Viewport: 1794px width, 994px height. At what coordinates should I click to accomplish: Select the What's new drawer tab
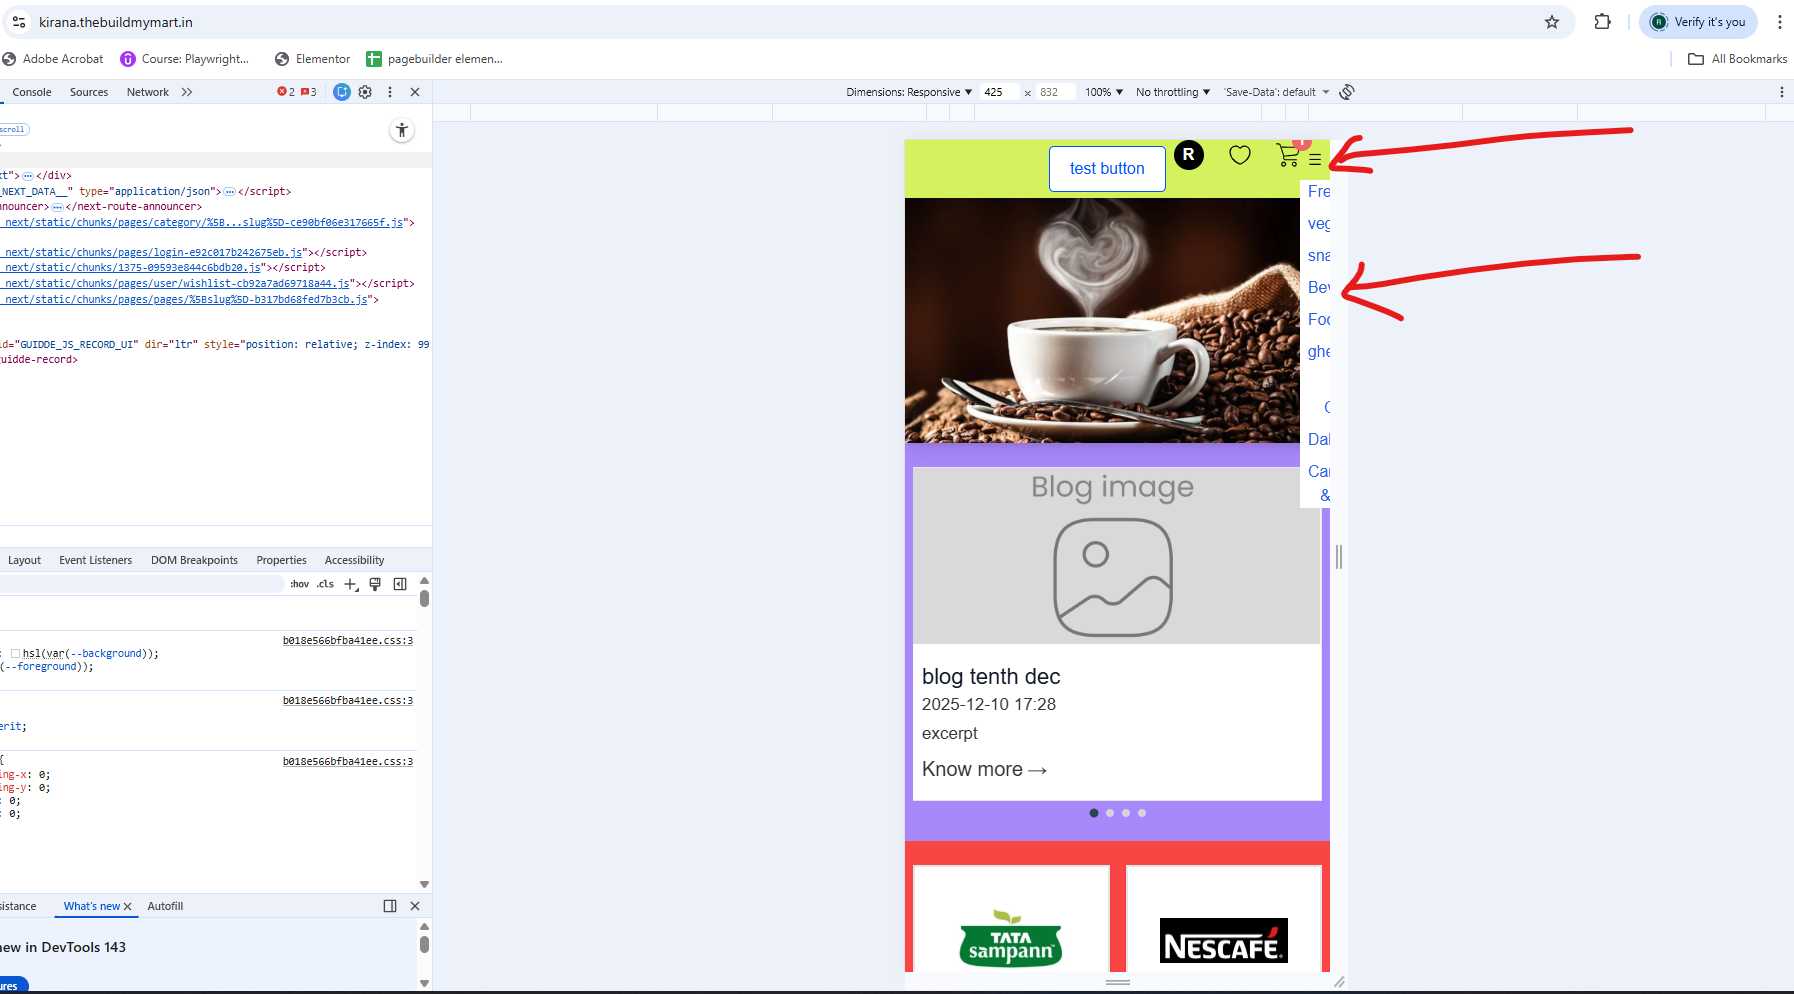coord(92,906)
